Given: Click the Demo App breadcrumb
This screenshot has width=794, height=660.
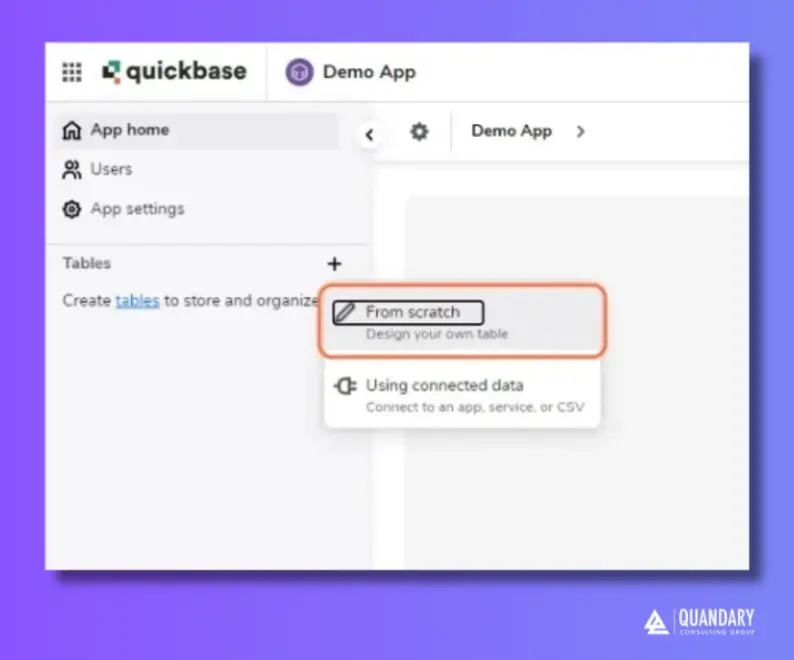Looking at the screenshot, I should pyautogui.click(x=511, y=131).
